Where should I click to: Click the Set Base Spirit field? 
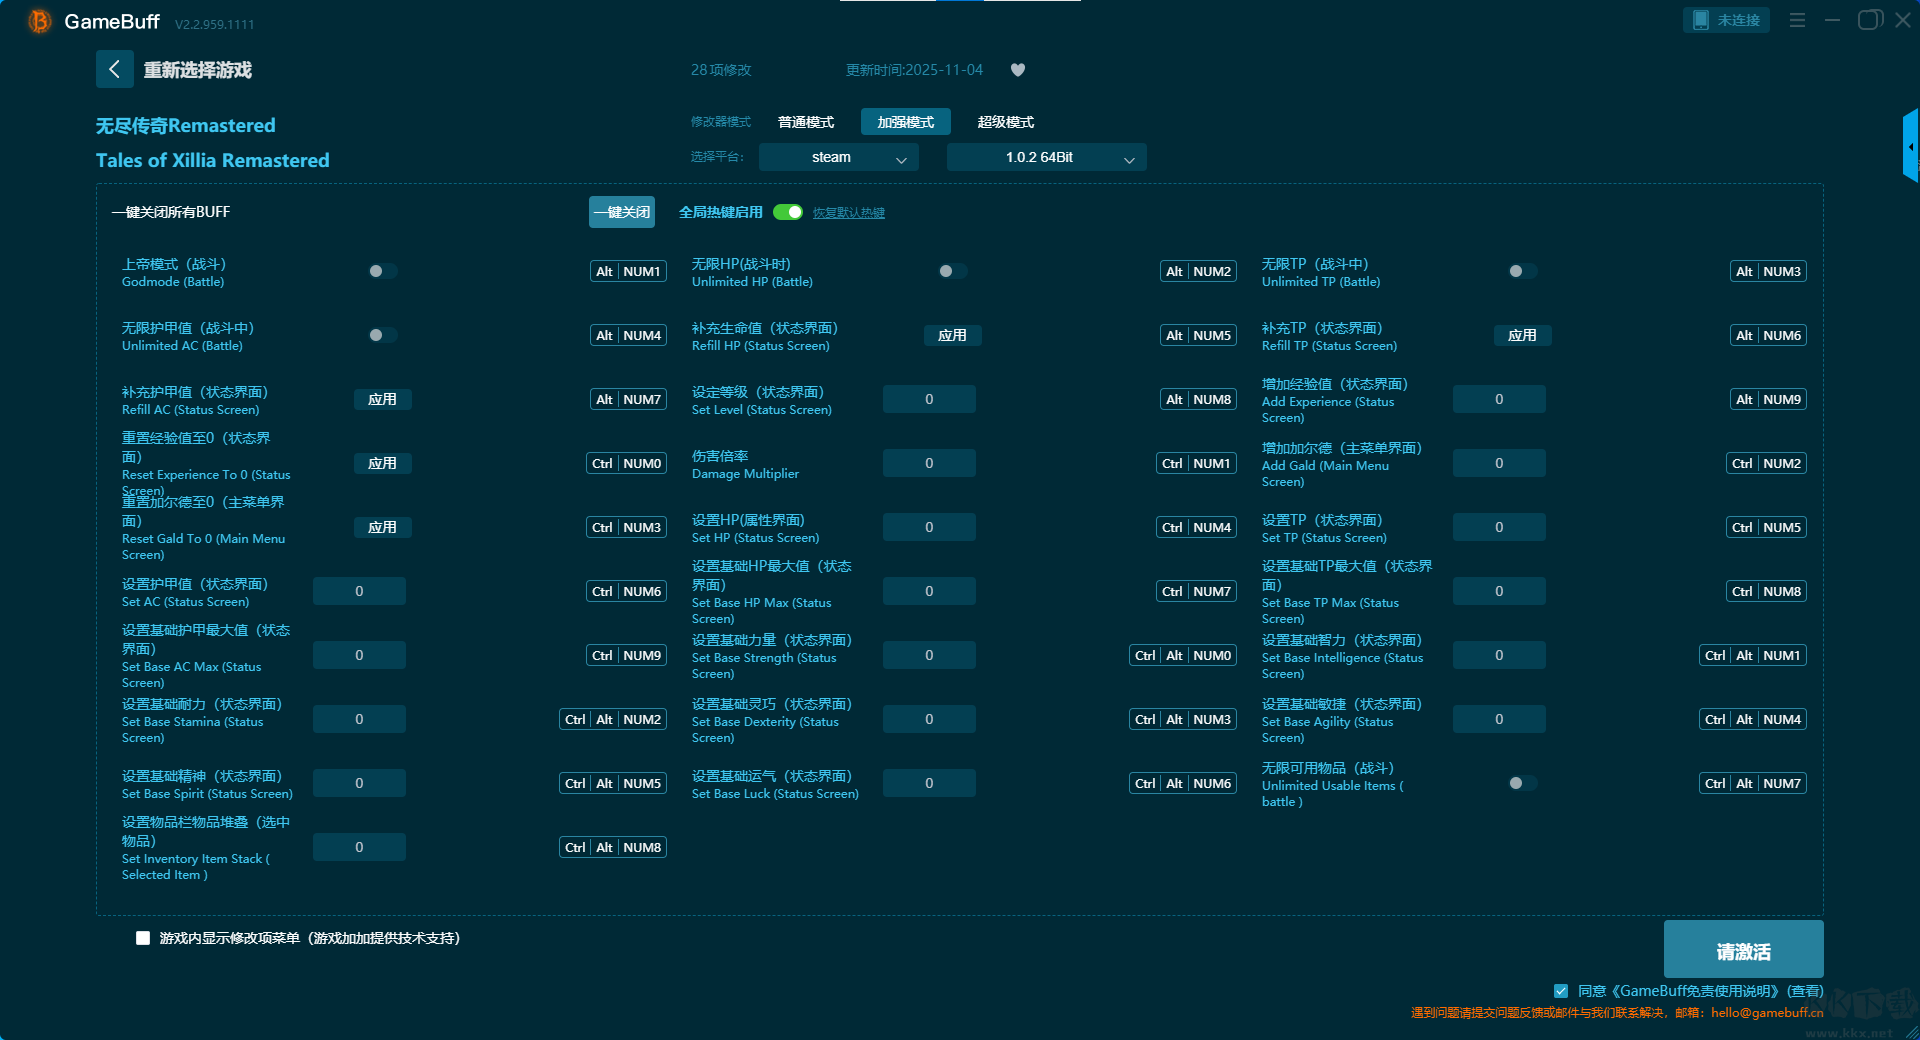tap(359, 783)
